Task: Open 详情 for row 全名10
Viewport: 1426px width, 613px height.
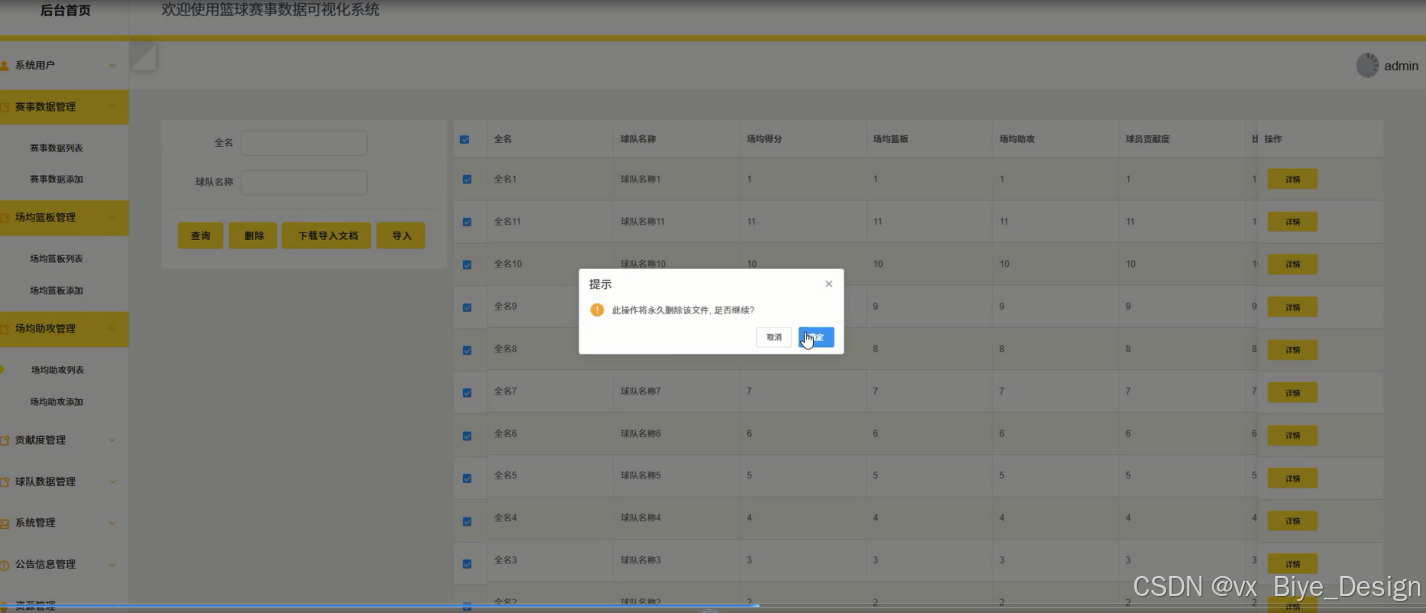Action: 1292,264
